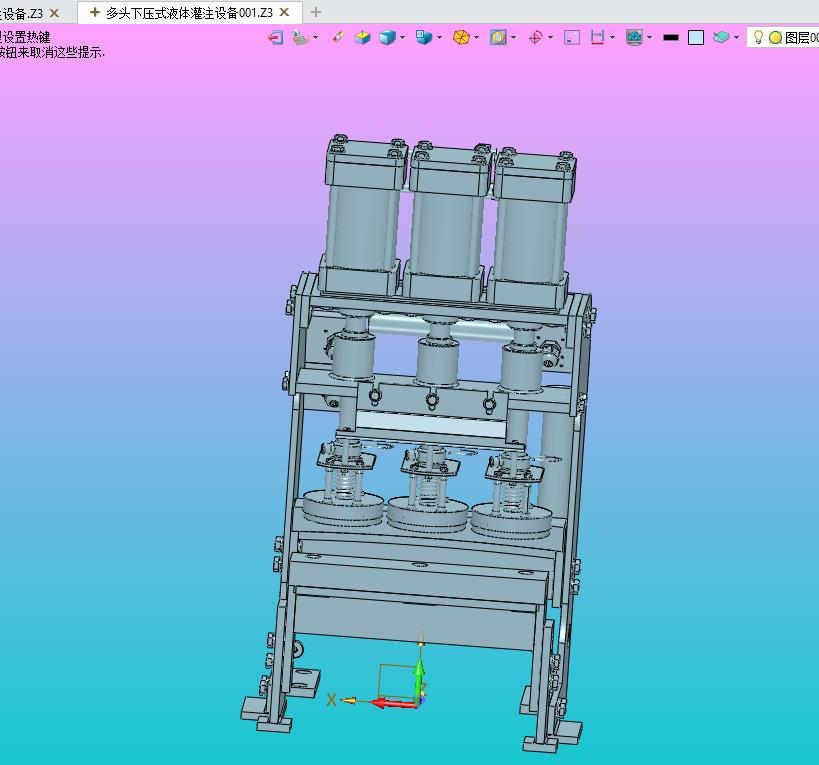Open the dimension measure dropdown arrow
Image resolution: width=819 pixels, height=765 pixels.
coord(612,38)
